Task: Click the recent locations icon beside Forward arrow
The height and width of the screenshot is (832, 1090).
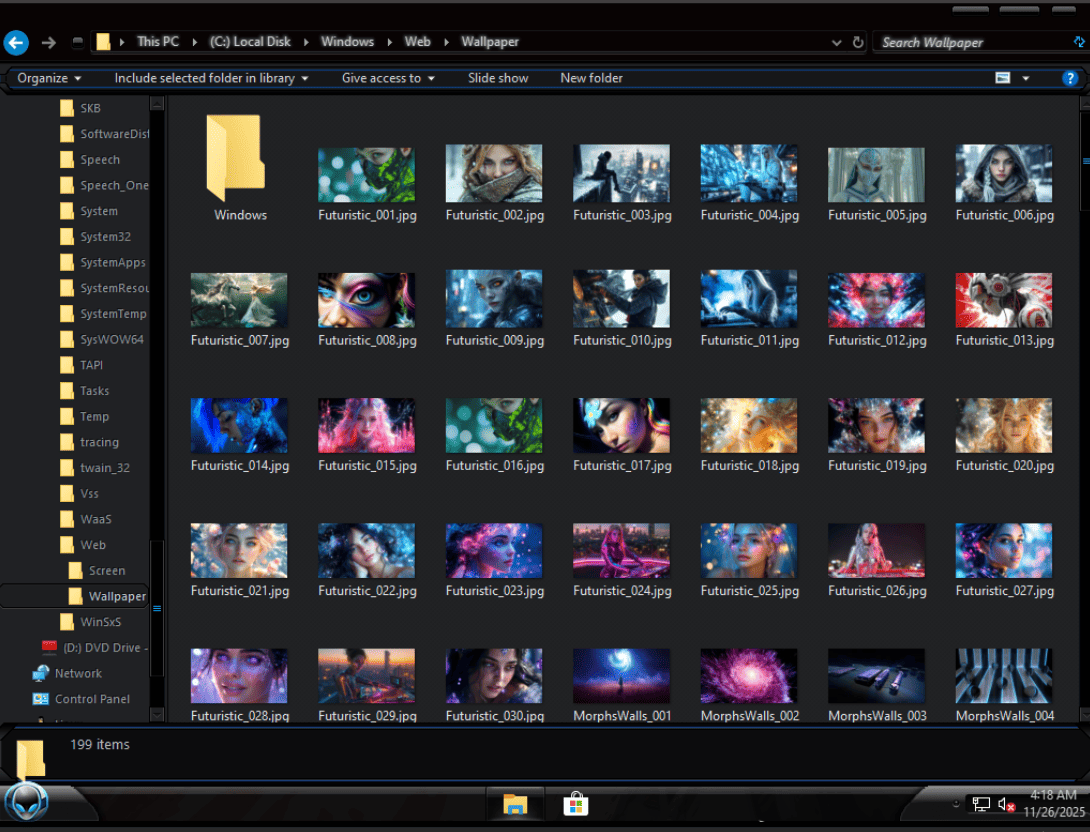Action: 77,42
